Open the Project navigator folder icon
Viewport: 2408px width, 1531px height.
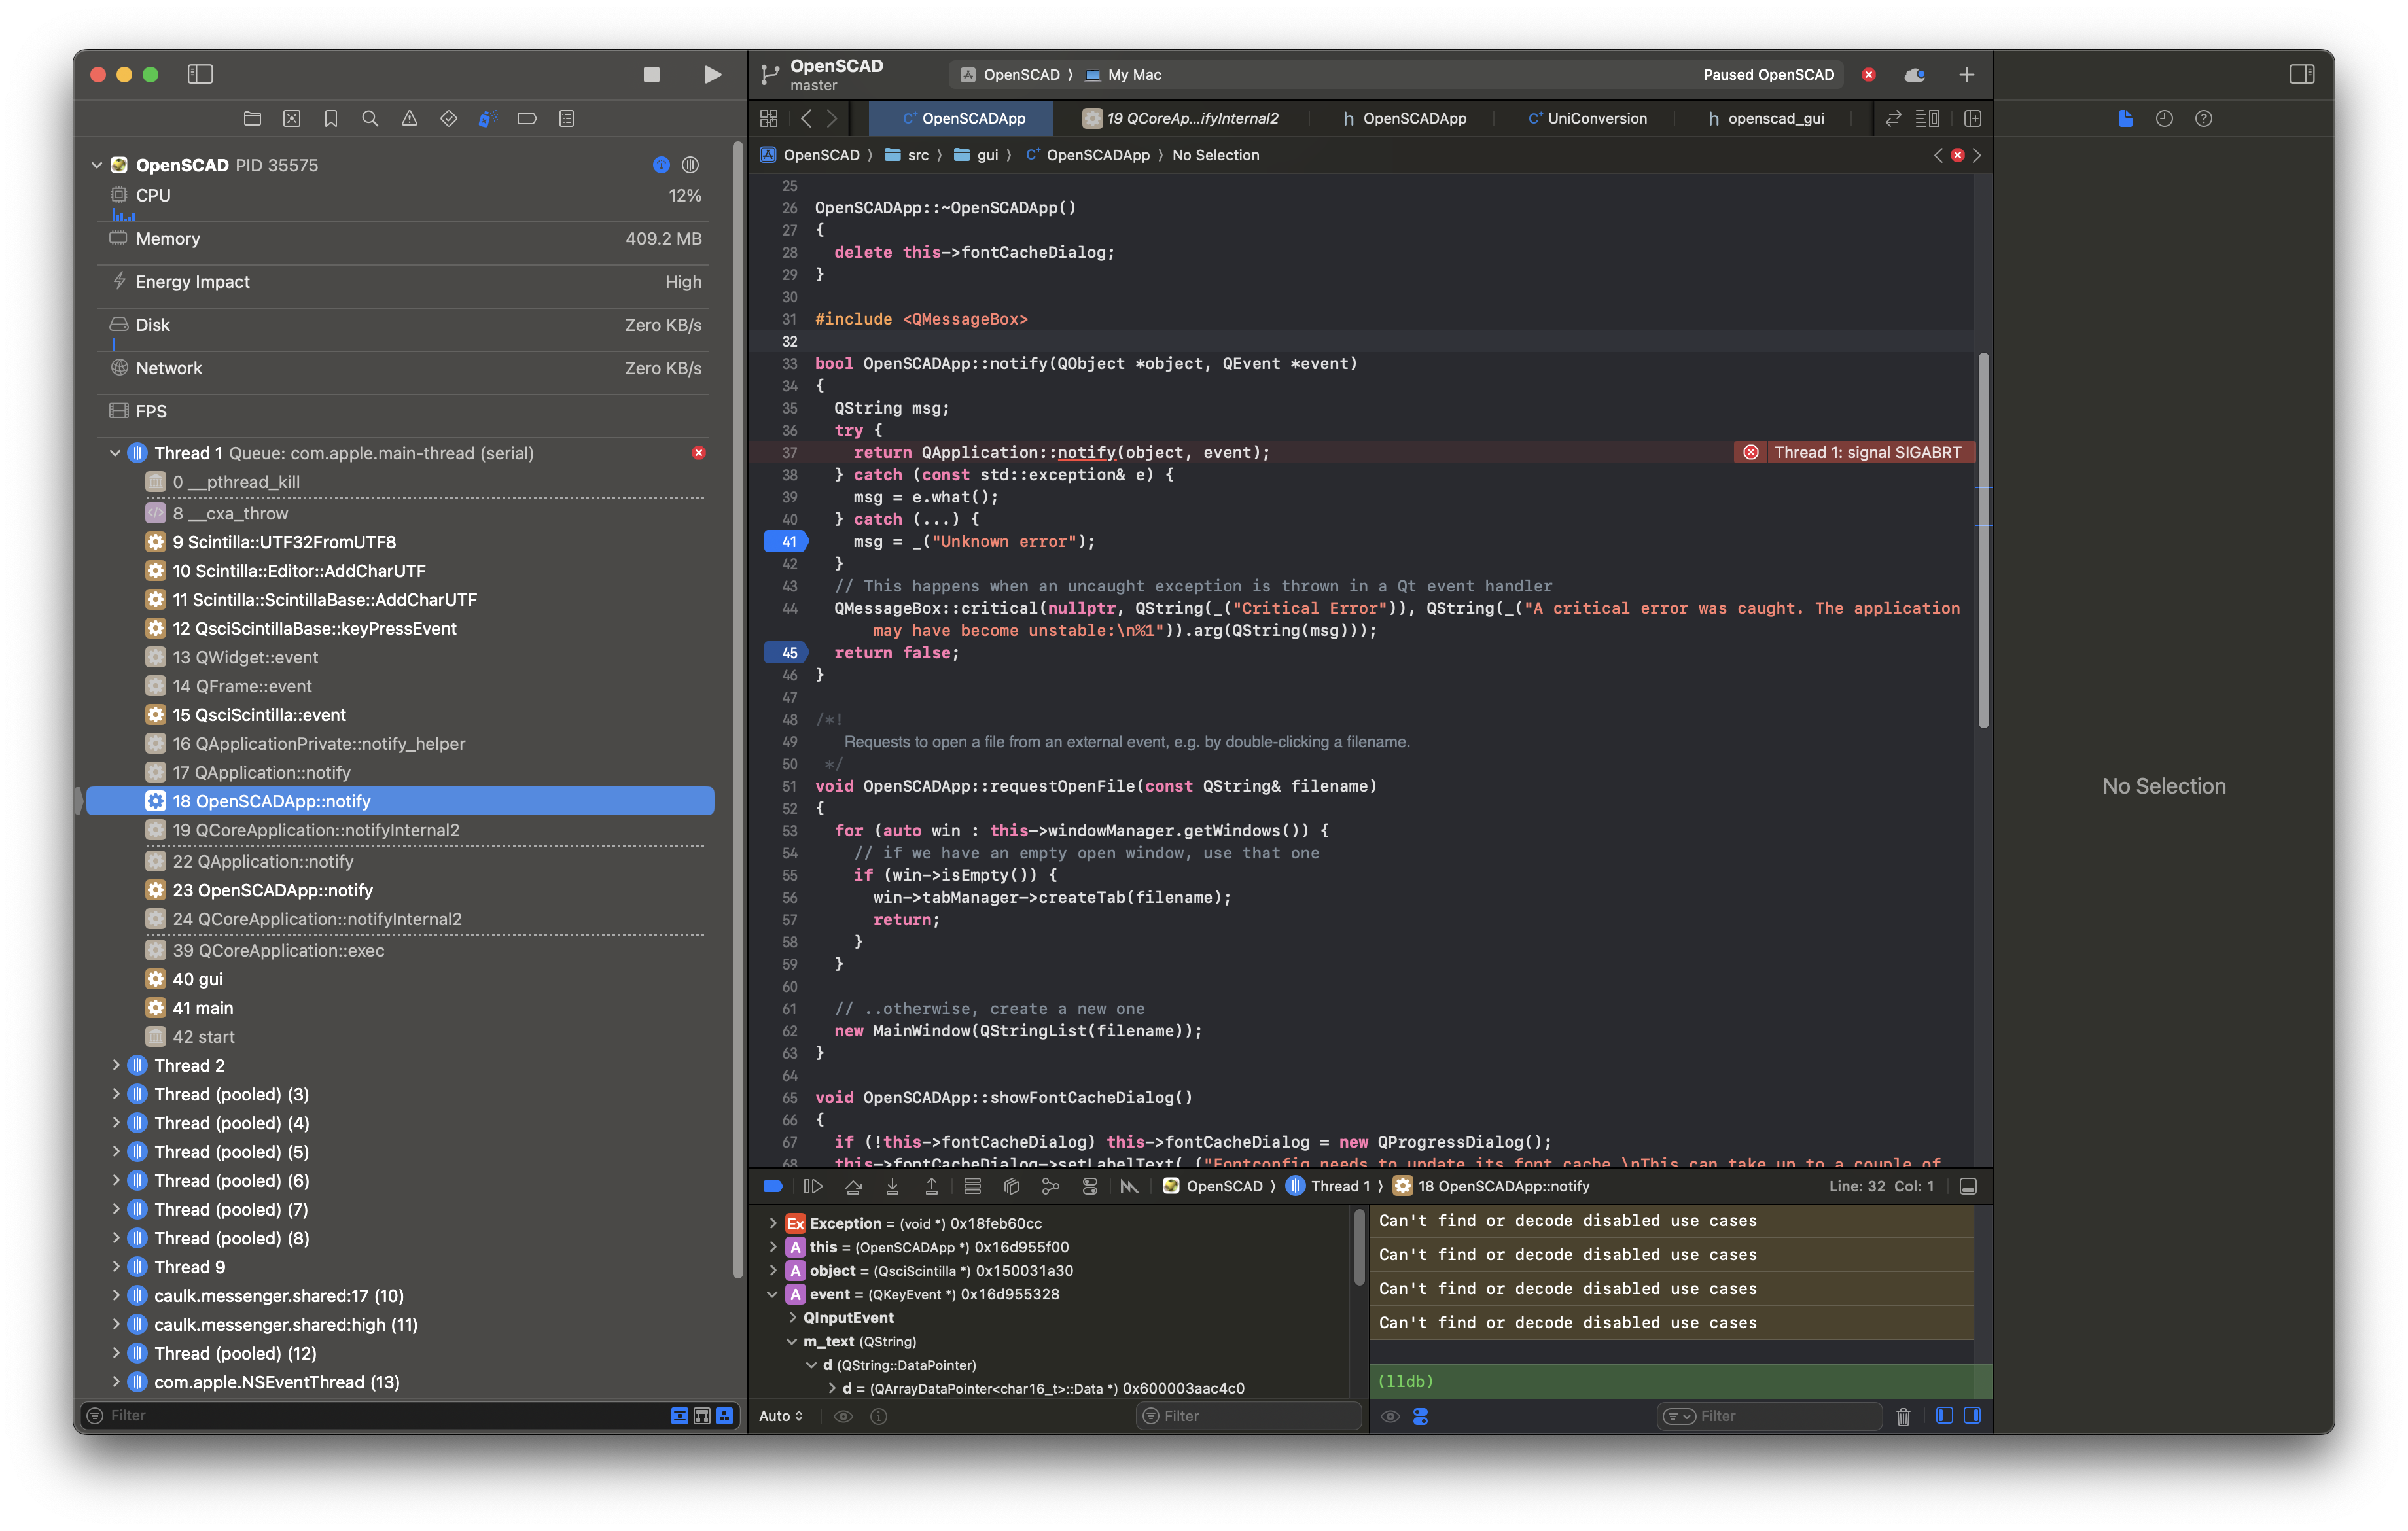click(x=252, y=119)
